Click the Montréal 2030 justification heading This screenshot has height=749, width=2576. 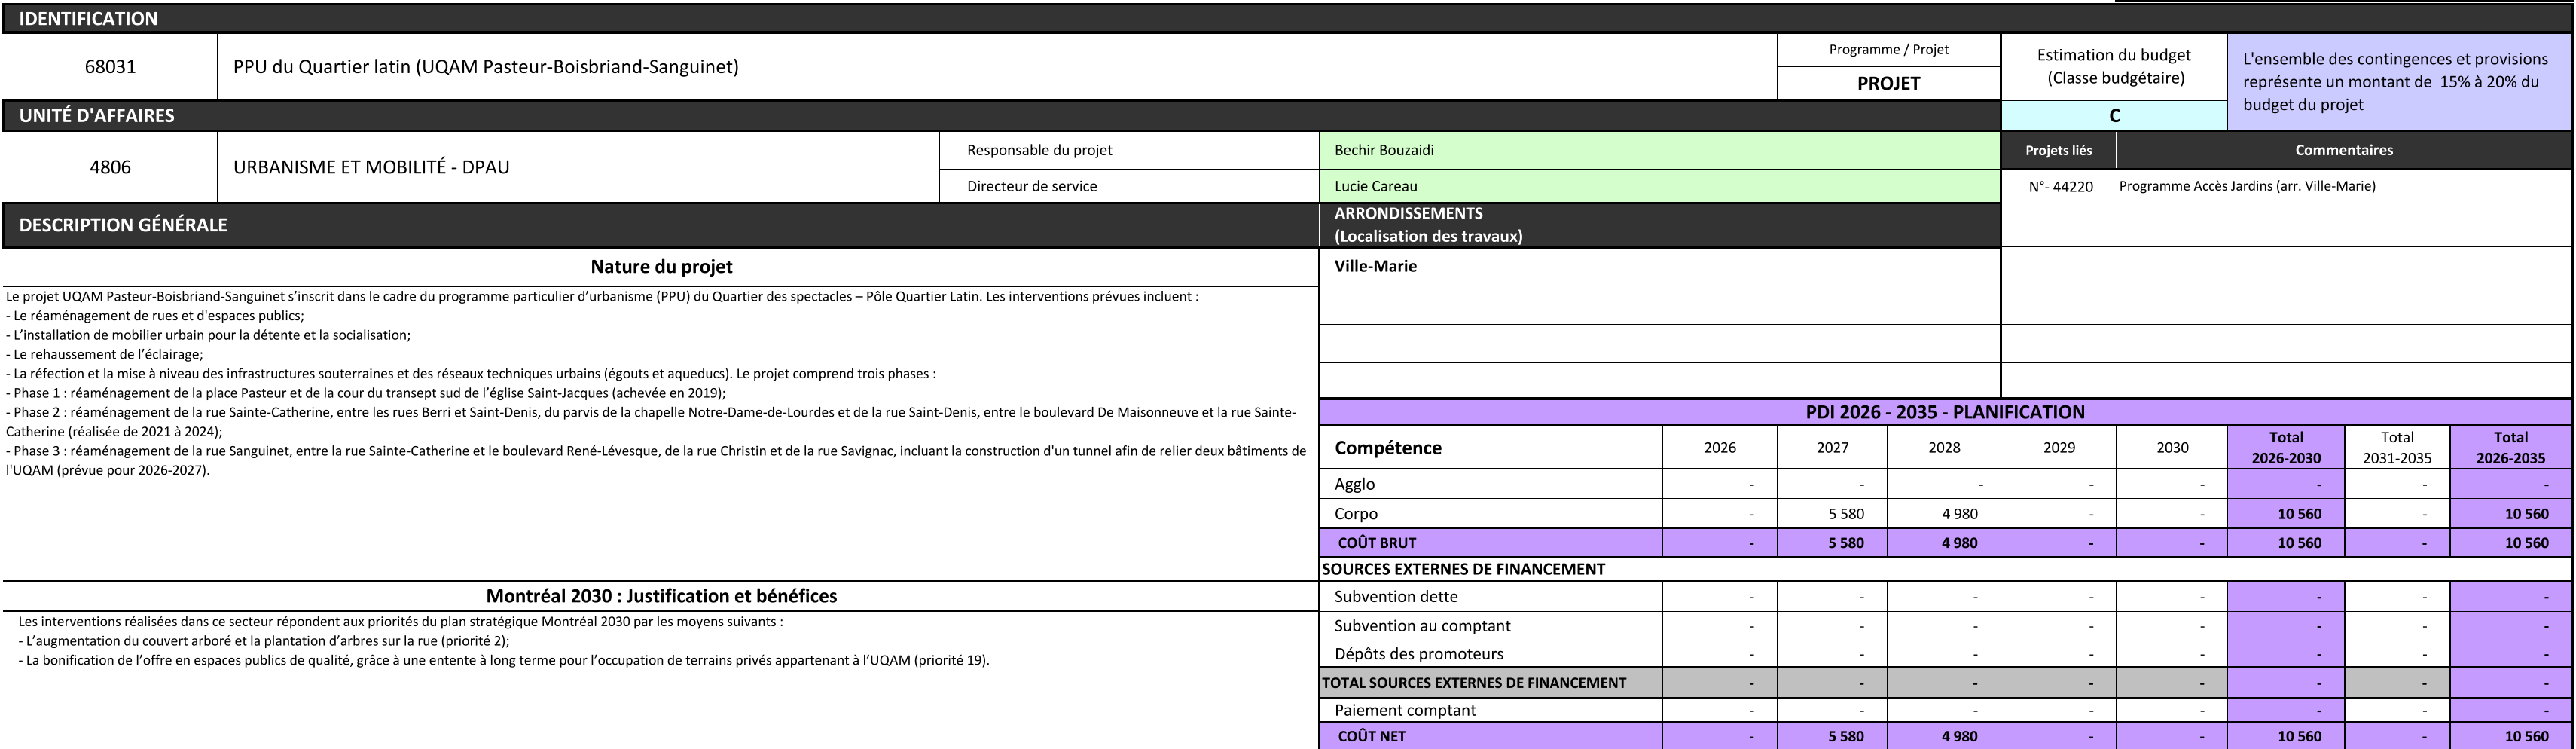click(661, 596)
